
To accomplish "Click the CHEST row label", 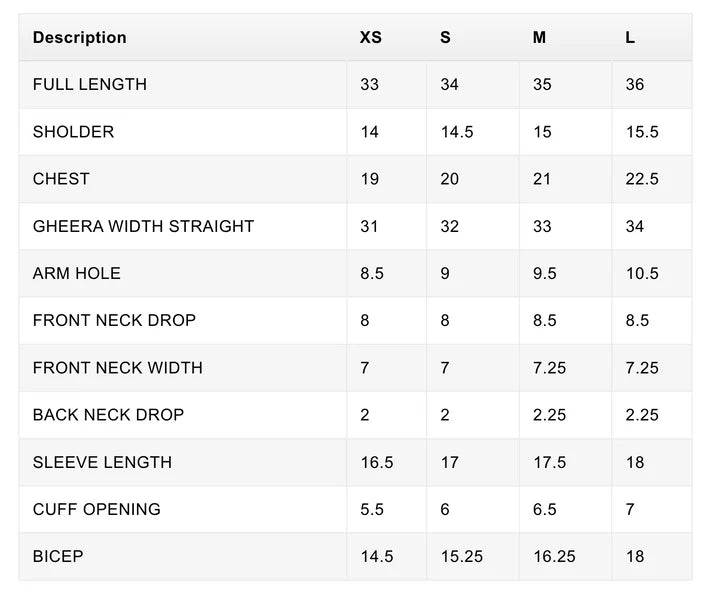I will pos(61,179).
